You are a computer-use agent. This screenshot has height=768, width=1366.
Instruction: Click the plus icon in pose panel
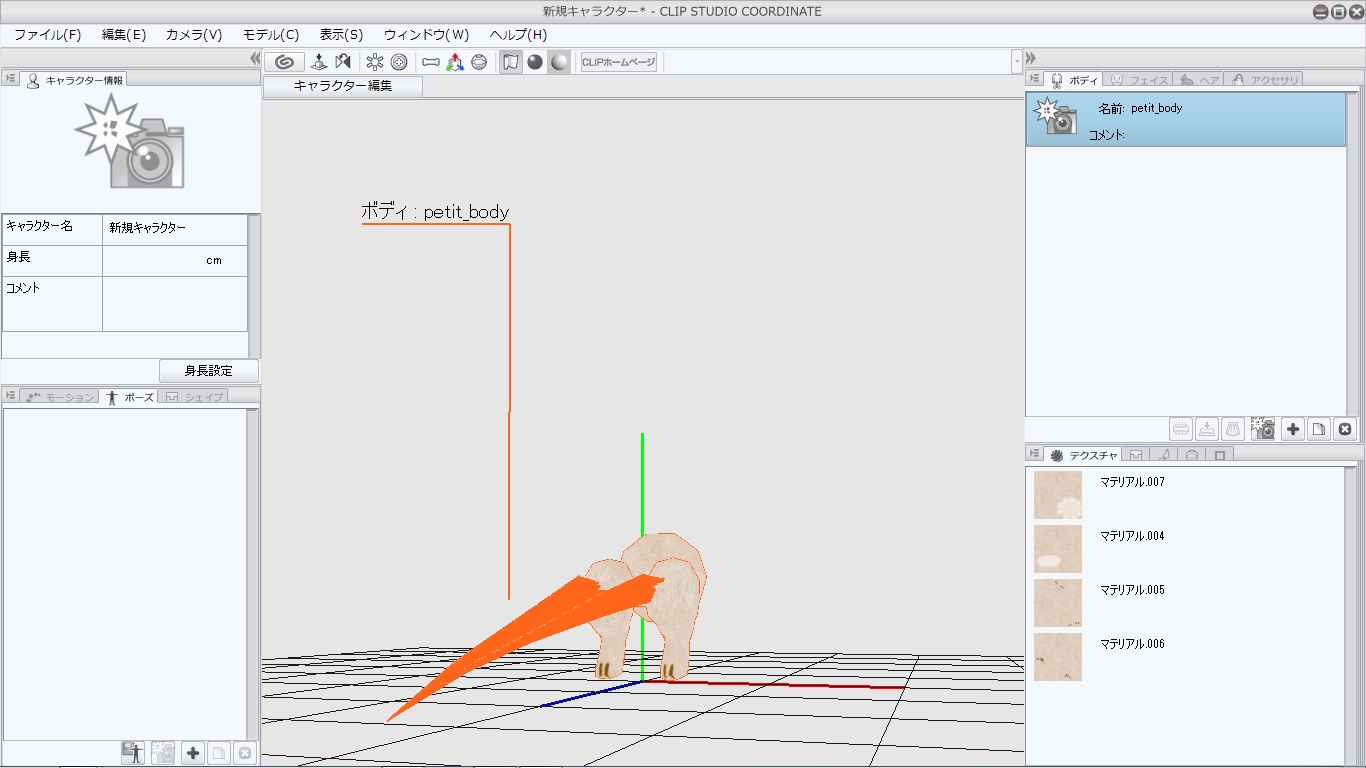[193, 753]
